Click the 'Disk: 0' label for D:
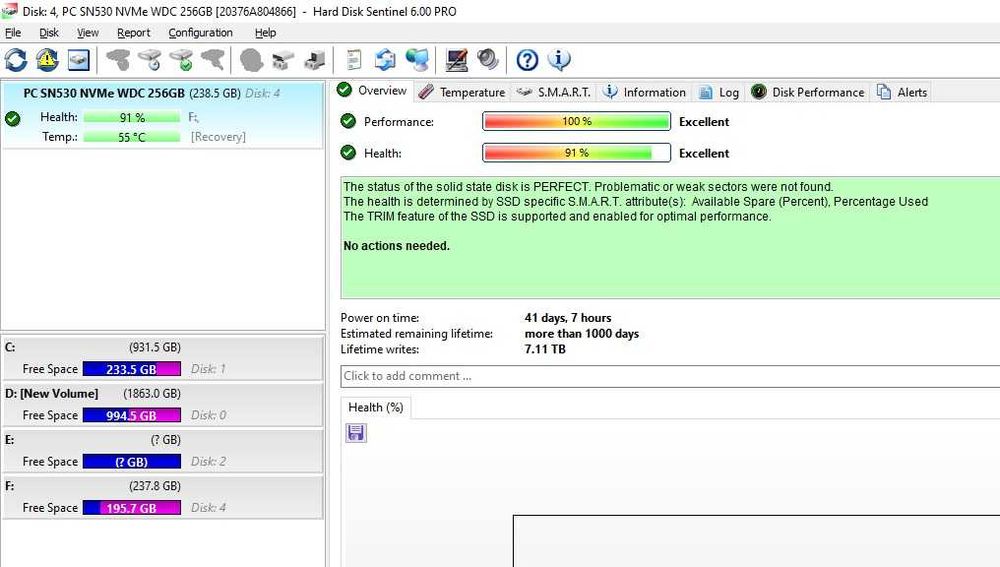This screenshot has height=567, width=1000. tap(209, 415)
